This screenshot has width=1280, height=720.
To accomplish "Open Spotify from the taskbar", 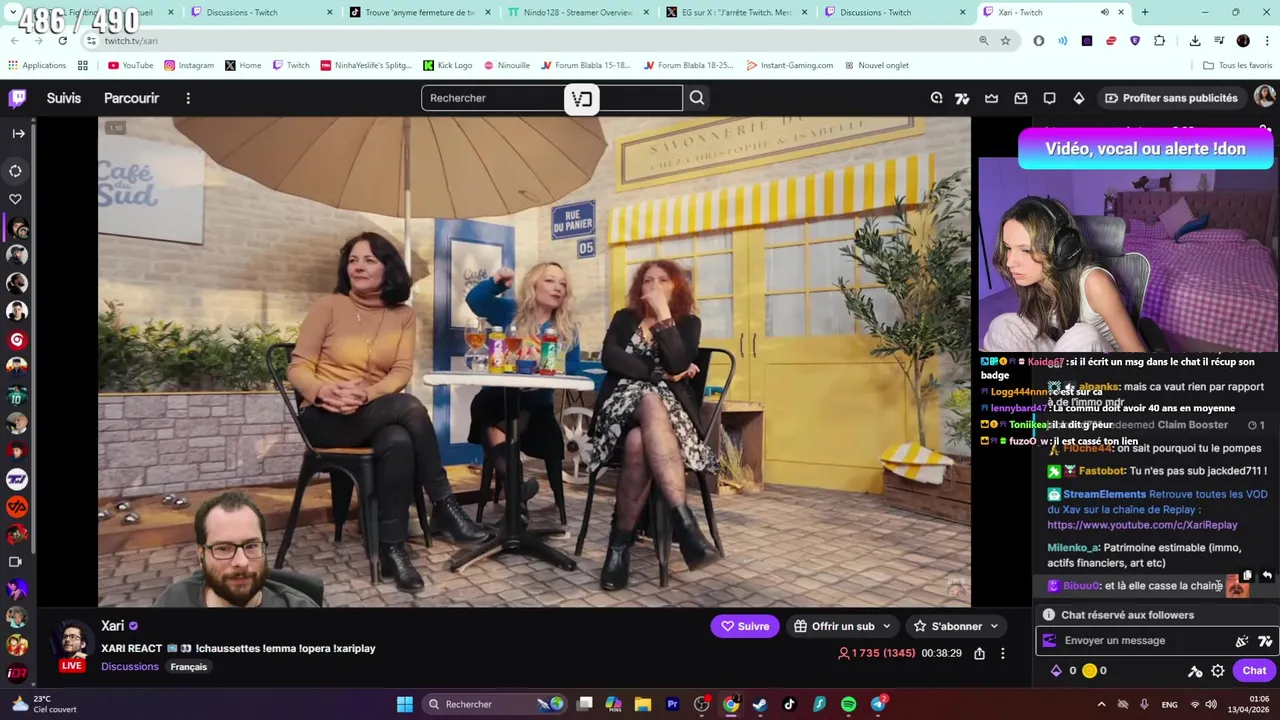I will [848, 704].
